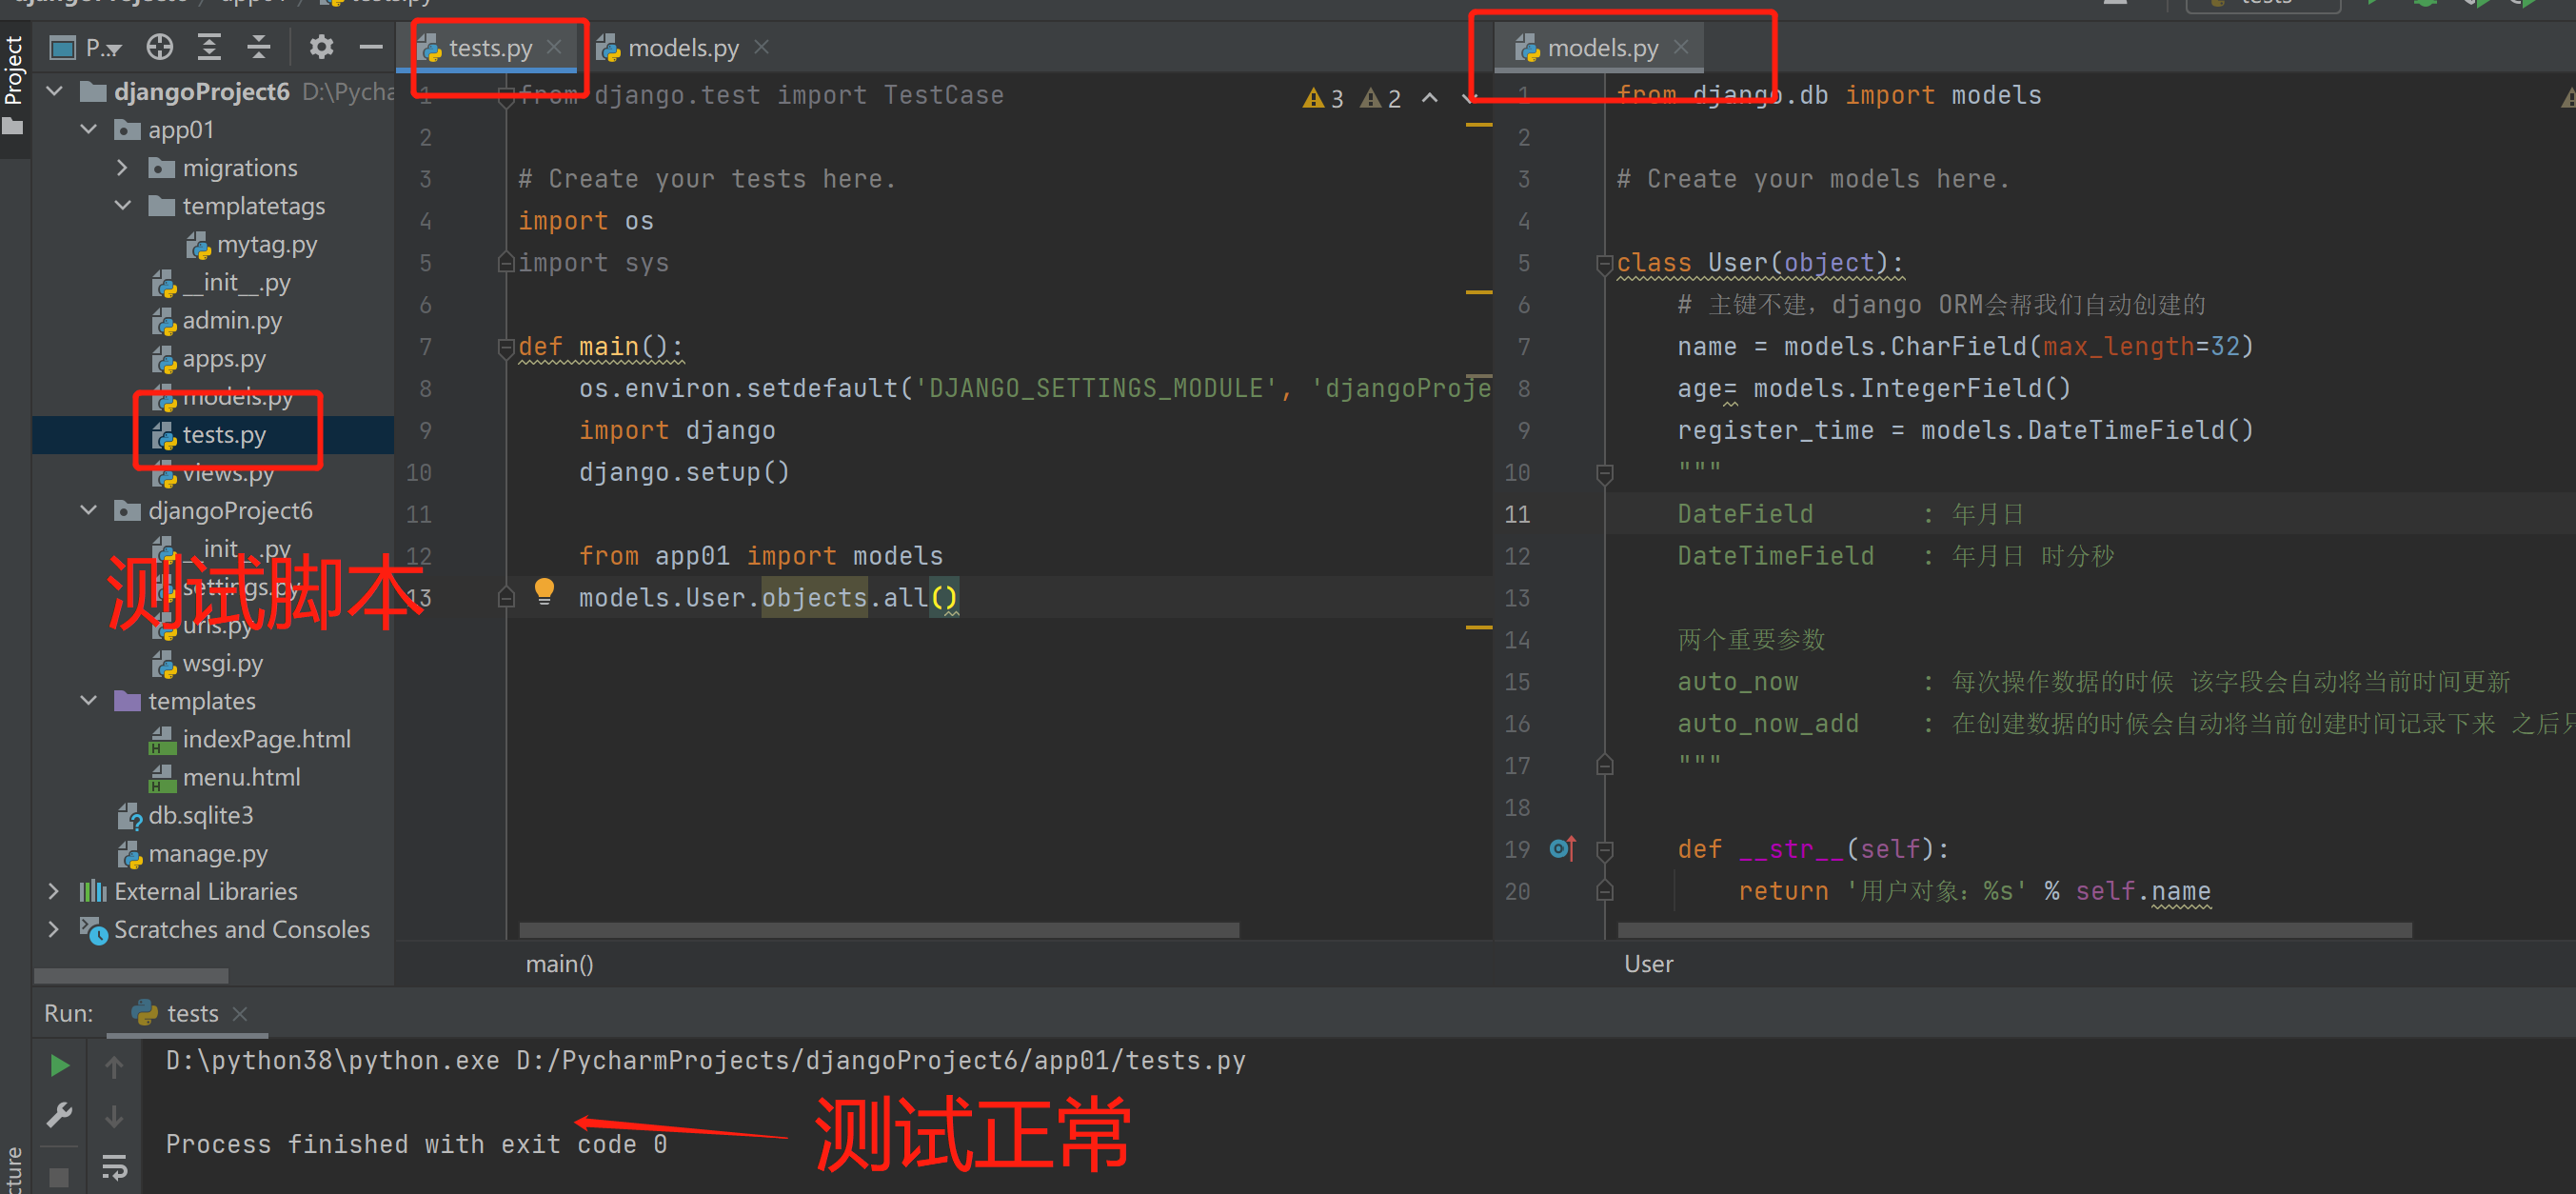Click the yellow intention lightbulb on line 13
This screenshot has height=1194, width=2576.
click(544, 591)
